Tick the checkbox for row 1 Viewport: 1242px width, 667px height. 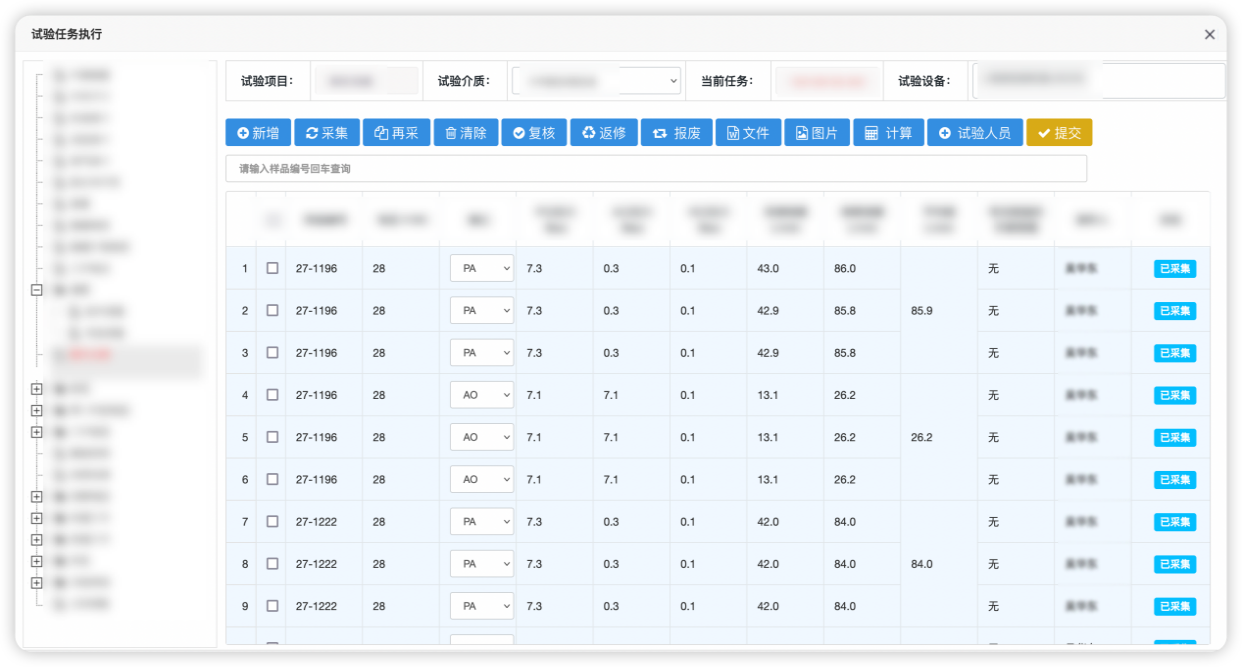click(272, 269)
